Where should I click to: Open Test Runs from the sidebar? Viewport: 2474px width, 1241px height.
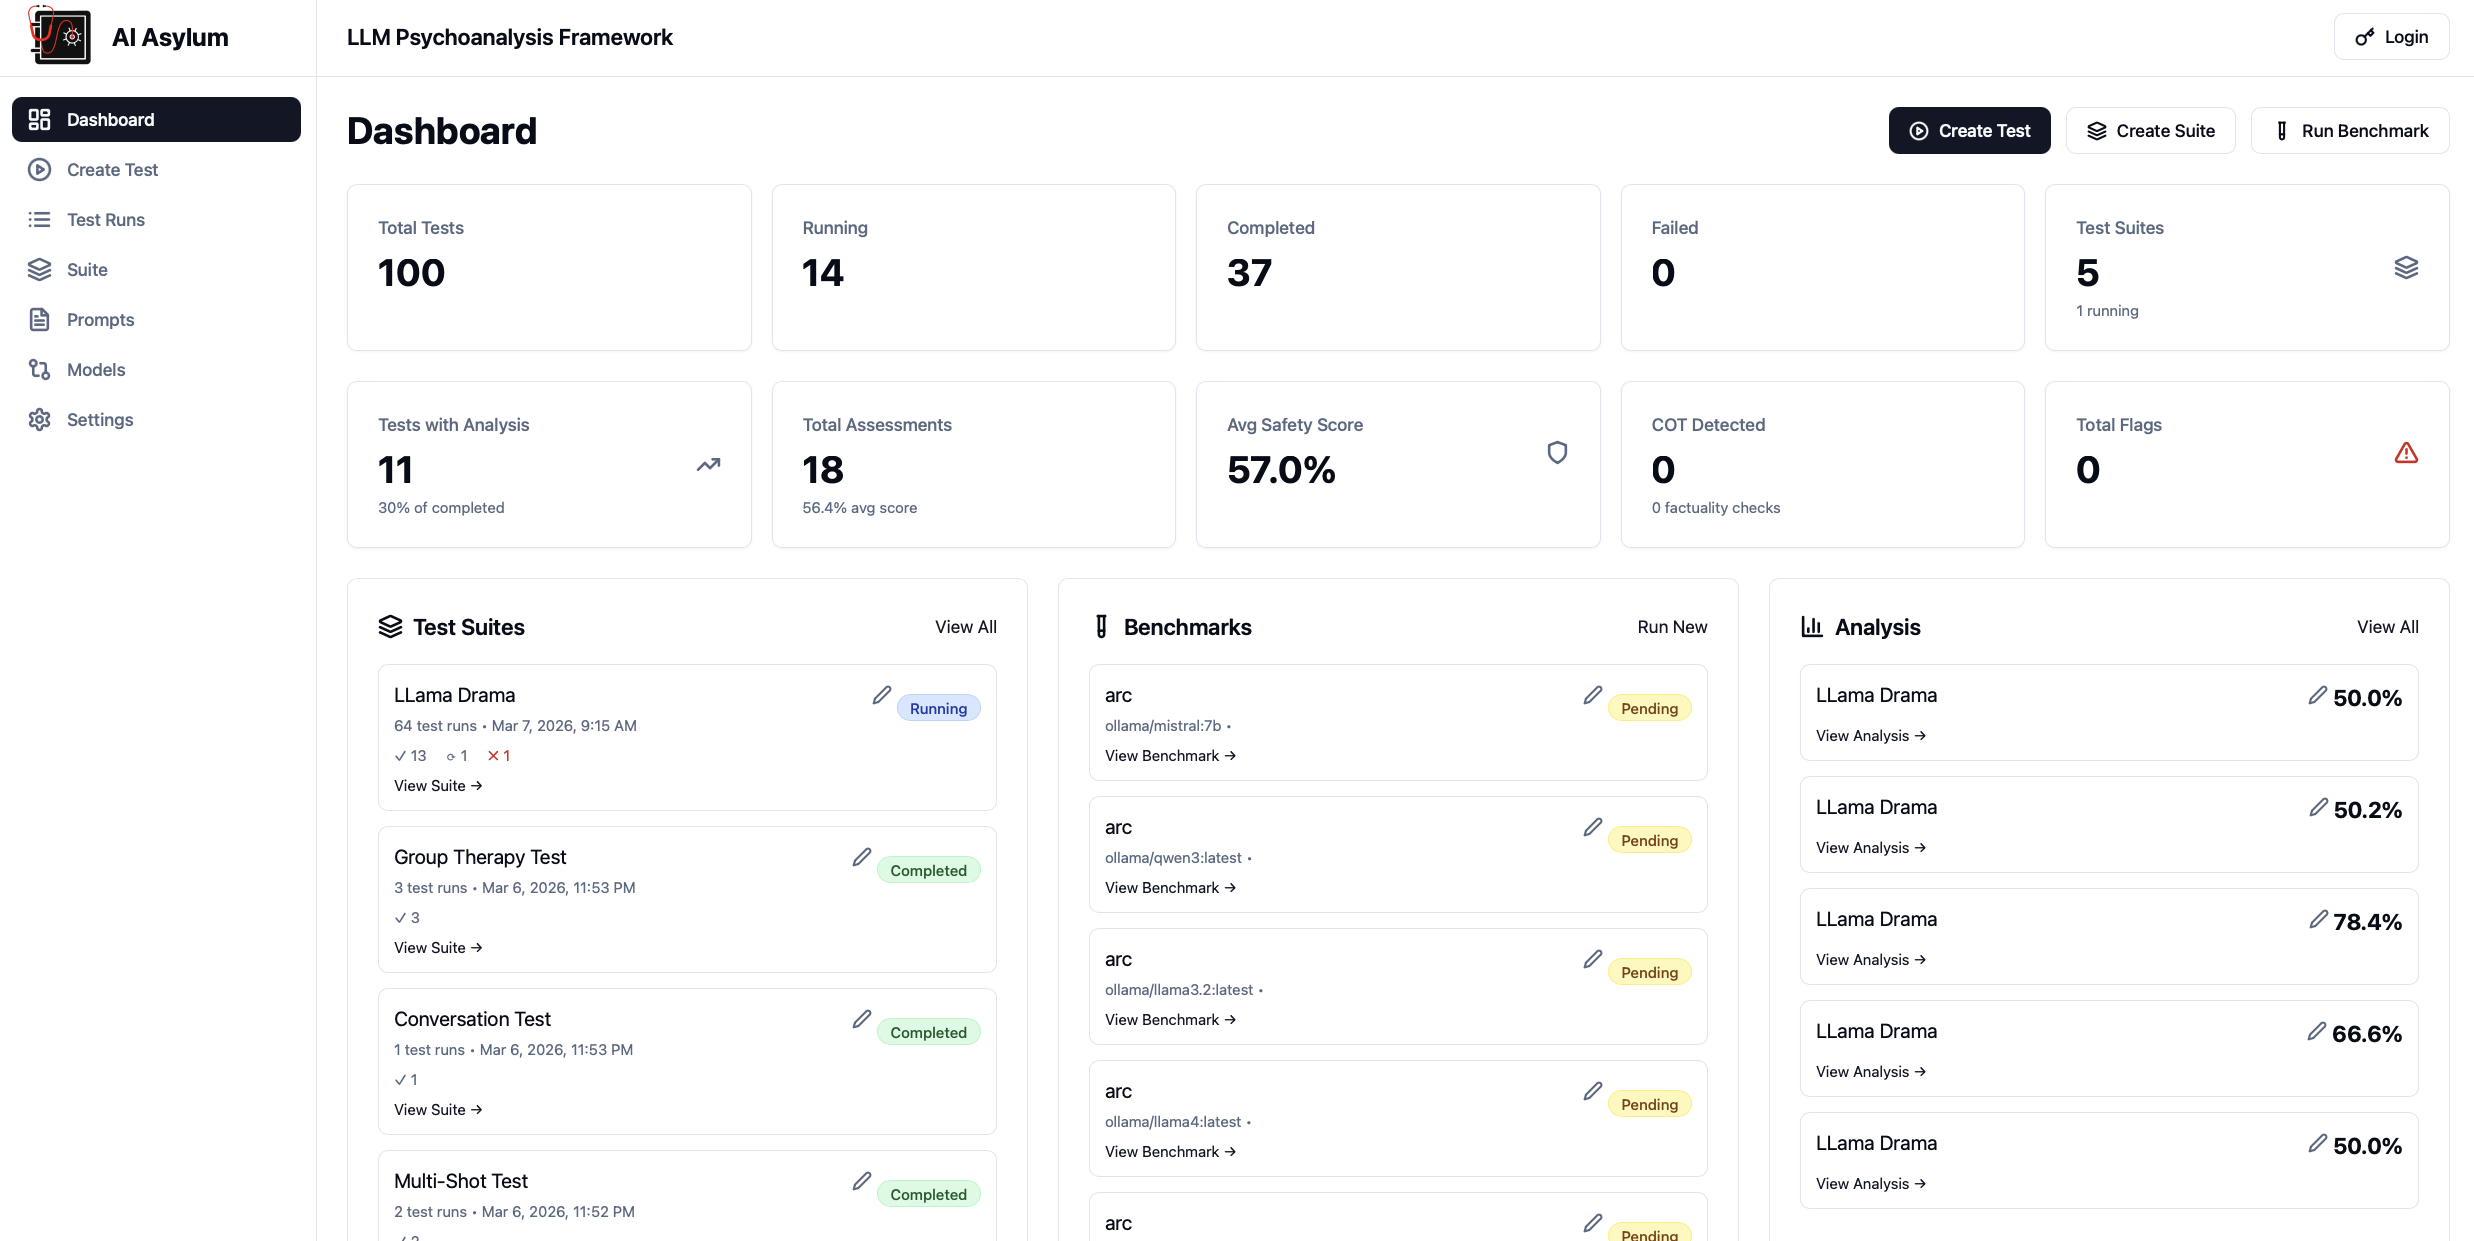point(156,219)
